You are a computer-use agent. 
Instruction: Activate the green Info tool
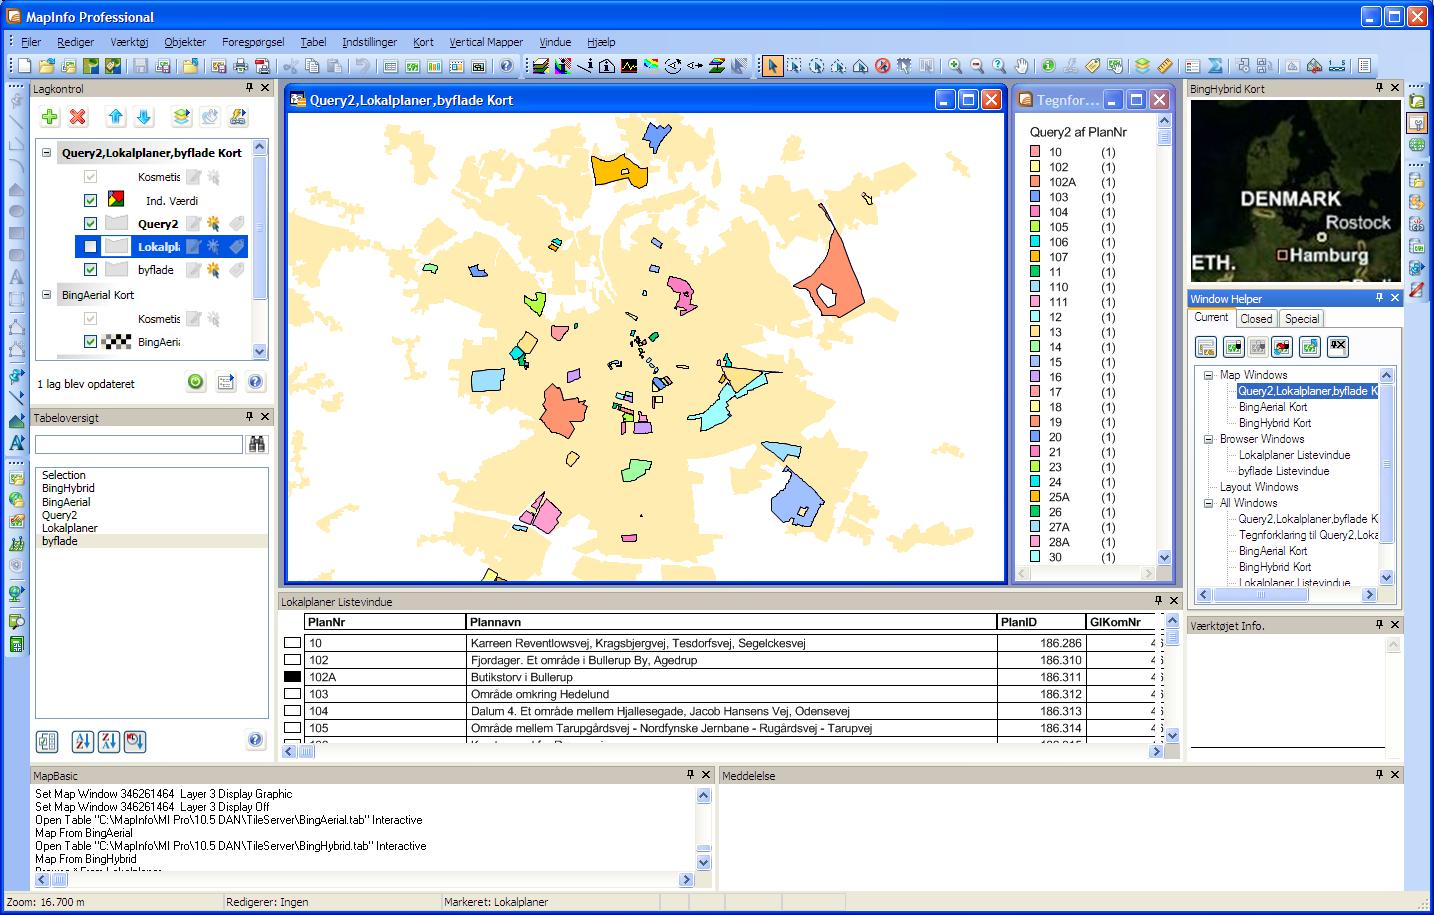[x=1048, y=66]
